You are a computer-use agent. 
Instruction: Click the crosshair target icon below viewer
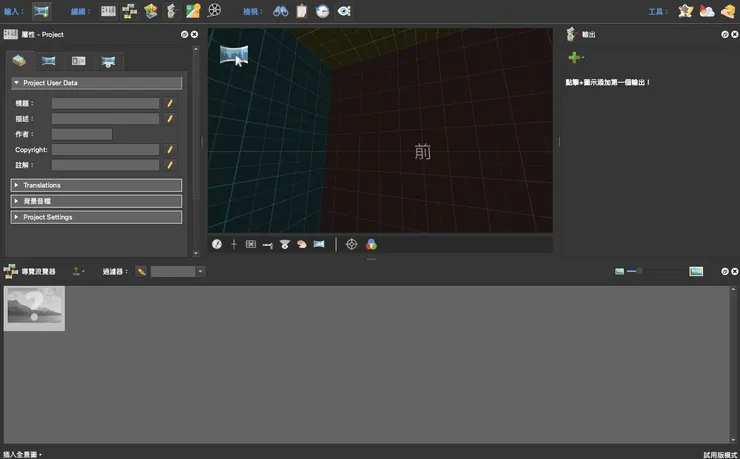351,244
